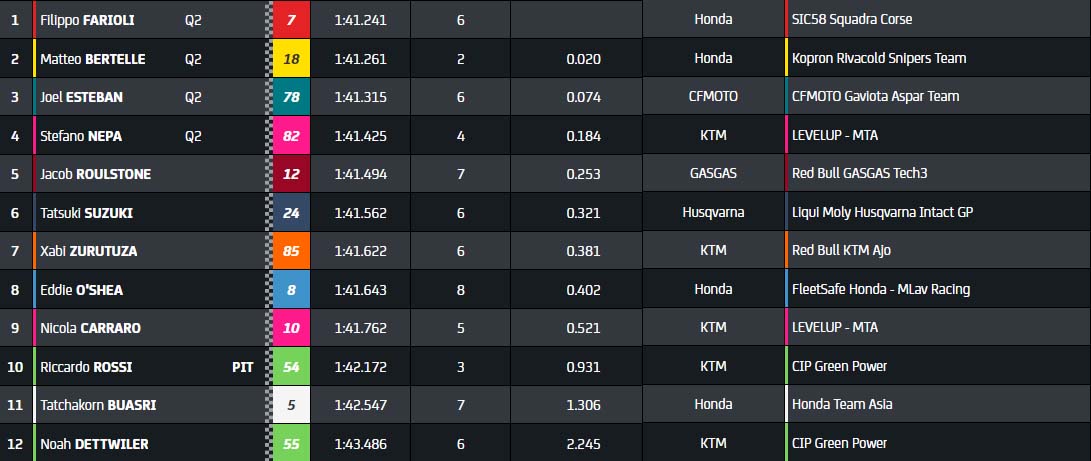Click Noah Dettwiler's lap time 1:43.486

click(360, 443)
